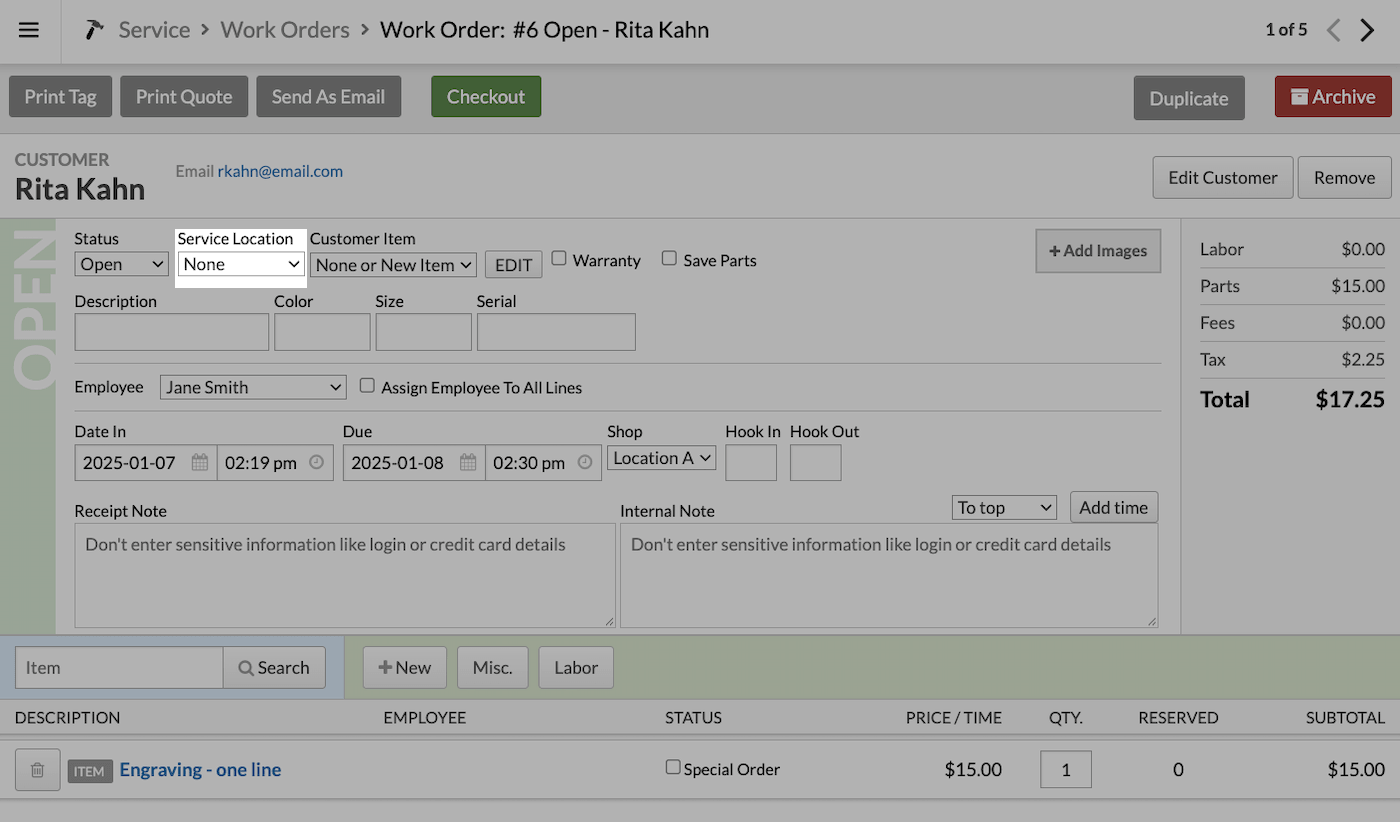1400x822 pixels.
Task: Enable the Warranty checkbox
Action: click(x=559, y=259)
